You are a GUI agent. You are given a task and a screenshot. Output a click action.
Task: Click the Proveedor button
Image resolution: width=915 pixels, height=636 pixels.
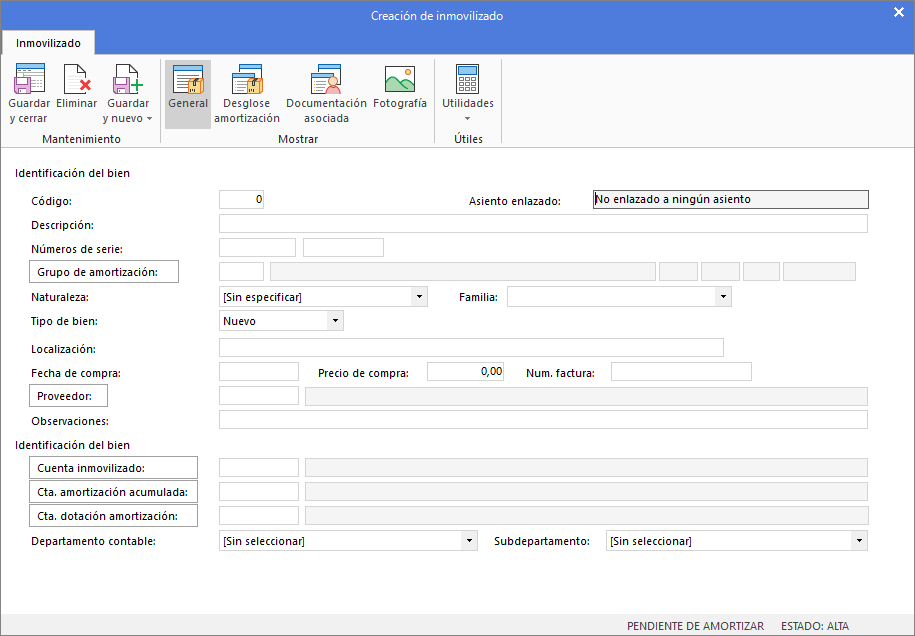pyautogui.click(x=68, y=396)
